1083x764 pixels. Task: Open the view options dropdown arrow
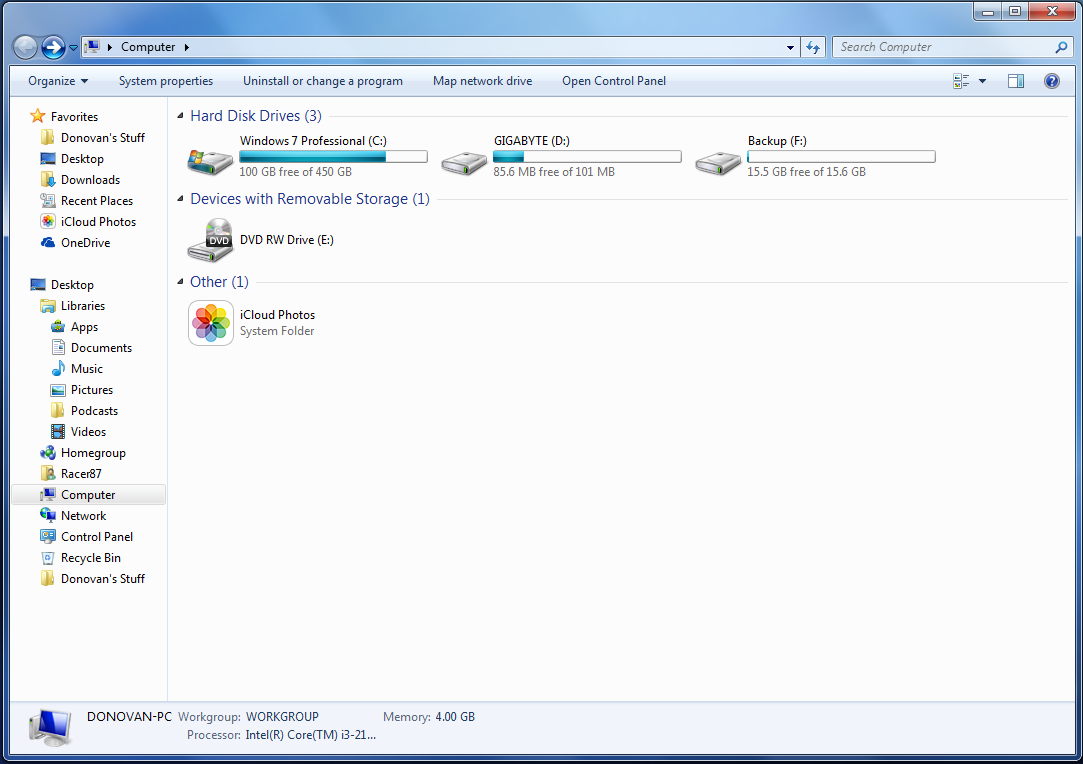point(982,81)
